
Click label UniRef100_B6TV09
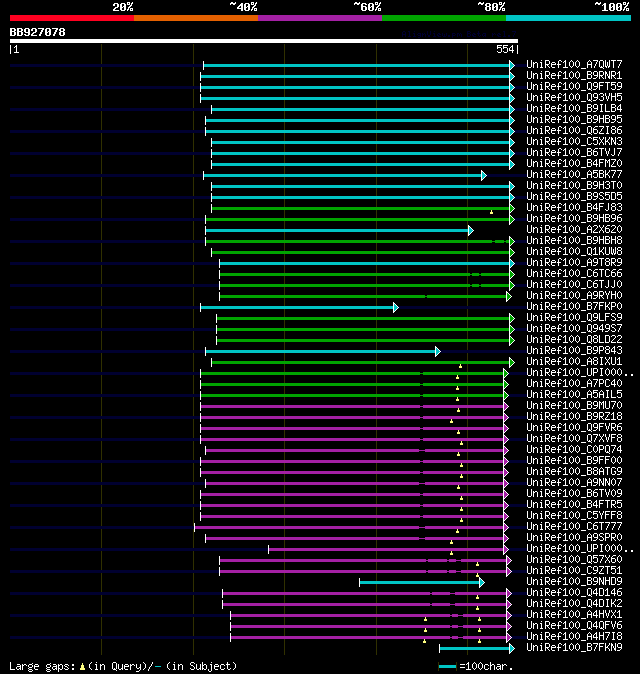click(574, 493)
